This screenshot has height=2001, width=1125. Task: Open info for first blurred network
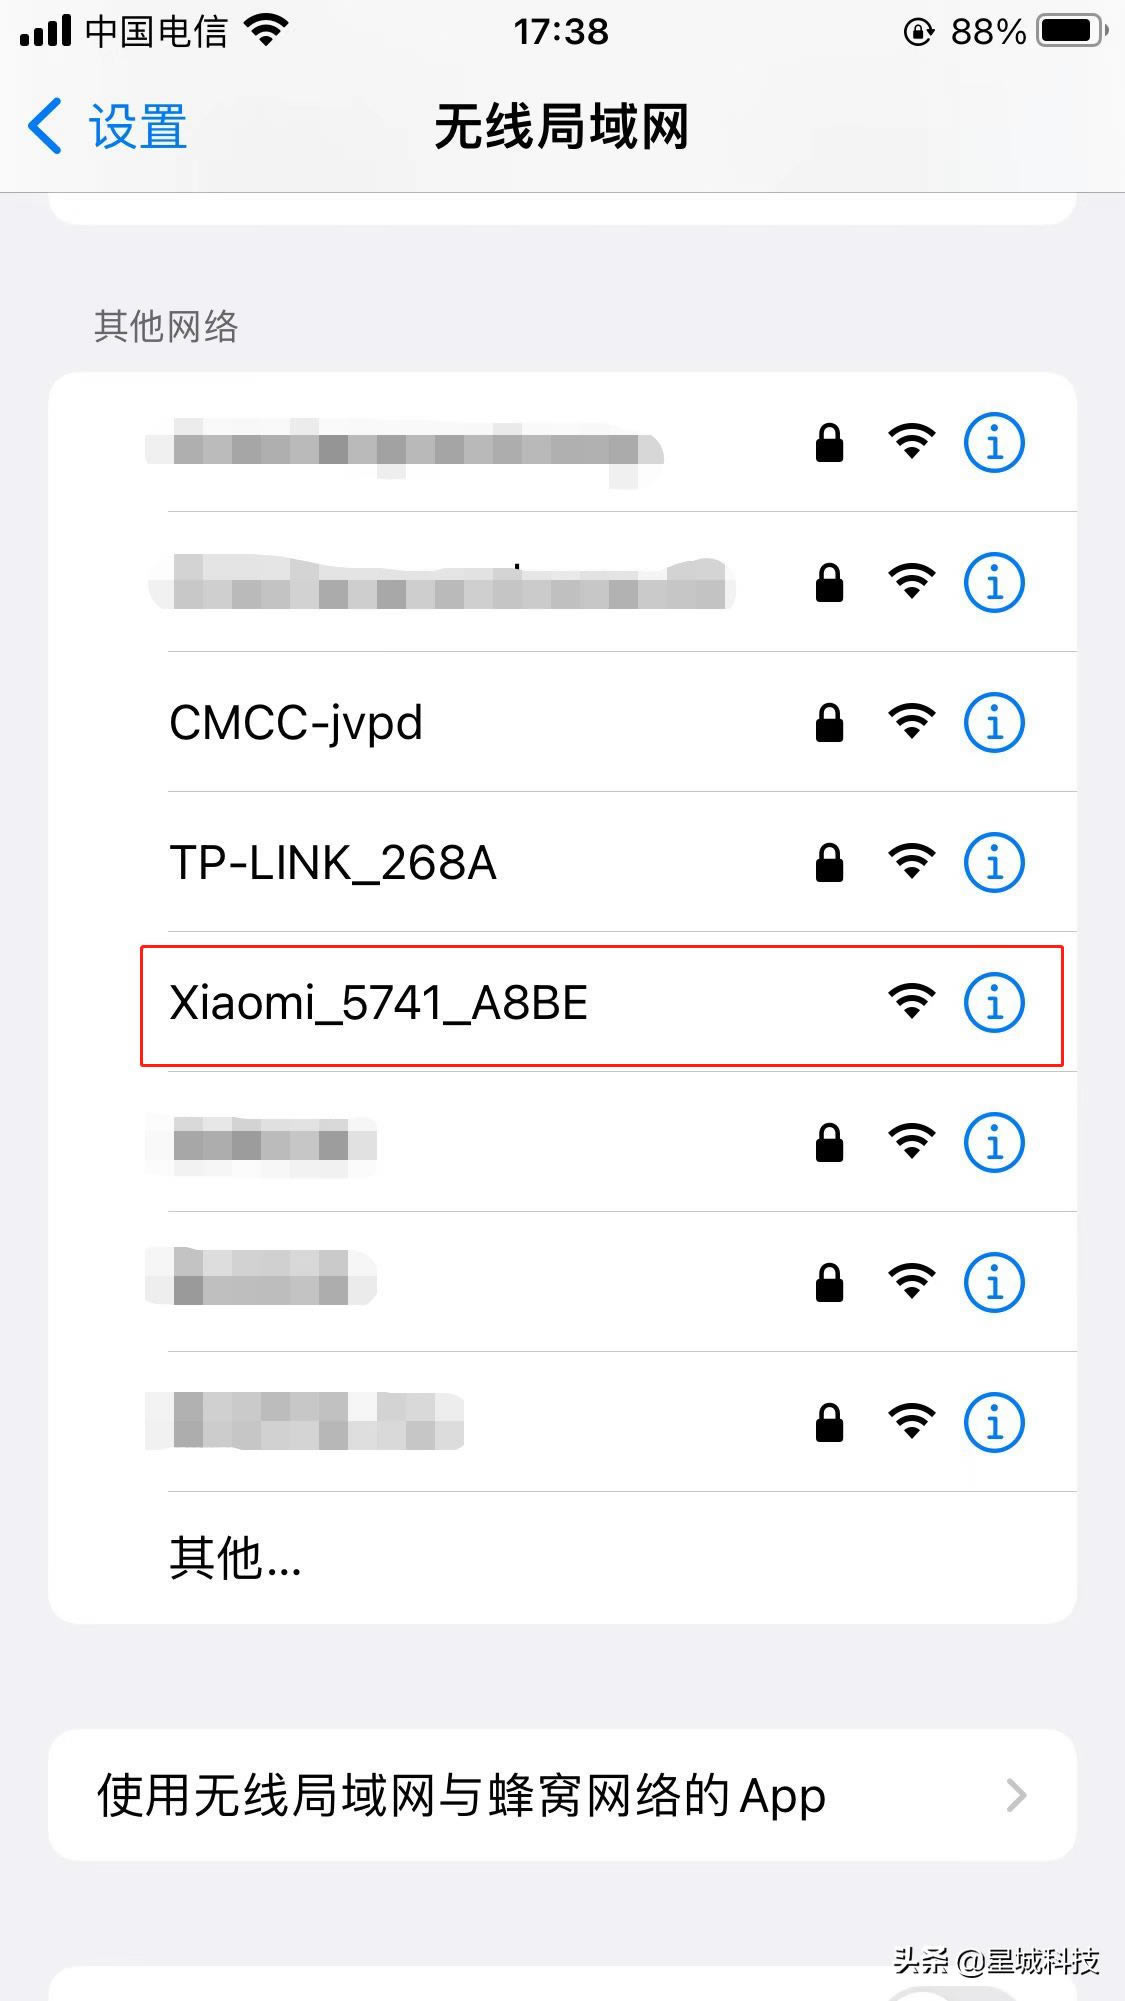tap(994, 442)
